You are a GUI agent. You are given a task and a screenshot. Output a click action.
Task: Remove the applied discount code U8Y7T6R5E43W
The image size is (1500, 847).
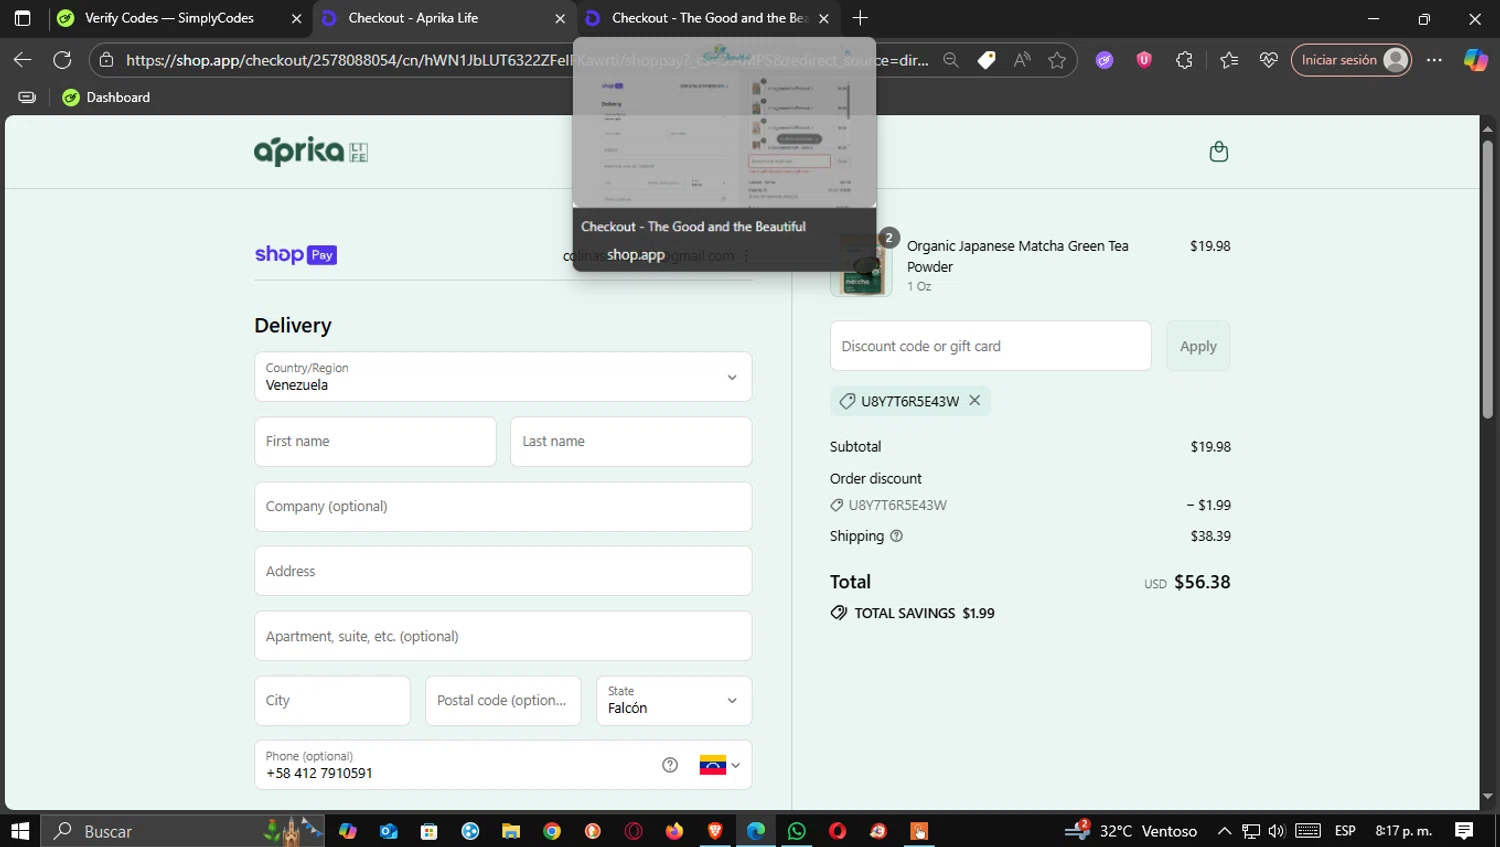tap(975, 400)
